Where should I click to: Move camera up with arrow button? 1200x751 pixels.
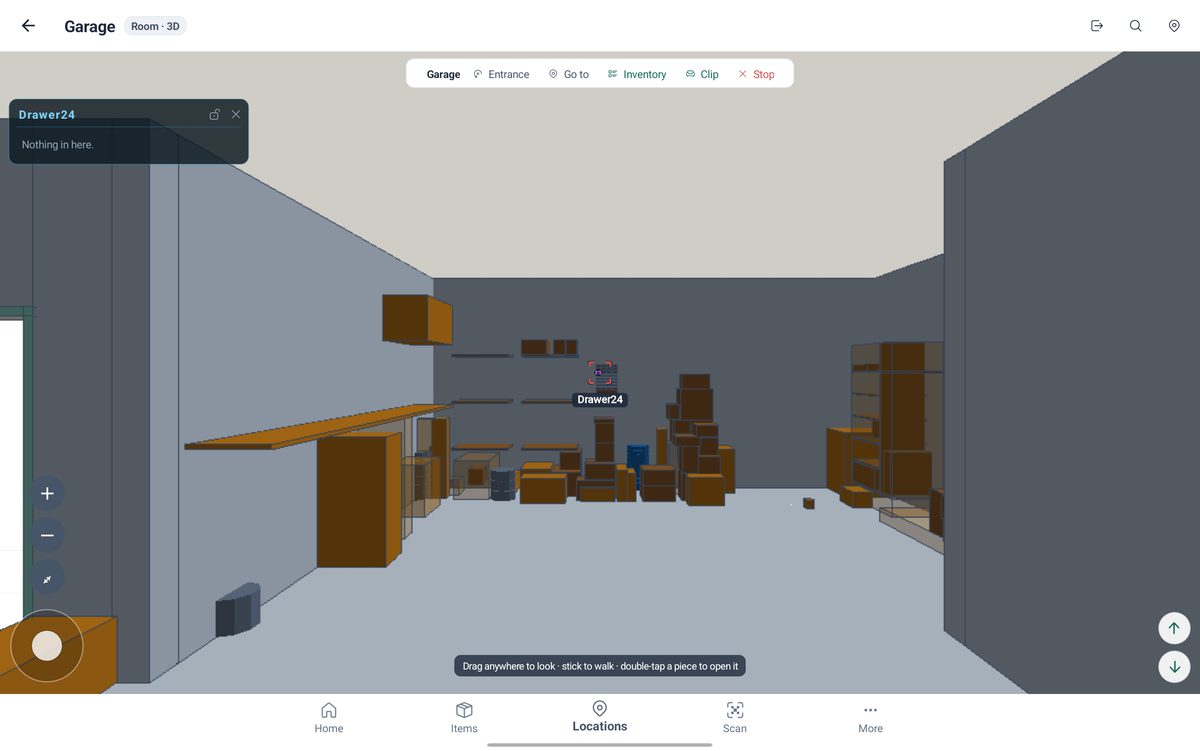[x=1174, y=628]
